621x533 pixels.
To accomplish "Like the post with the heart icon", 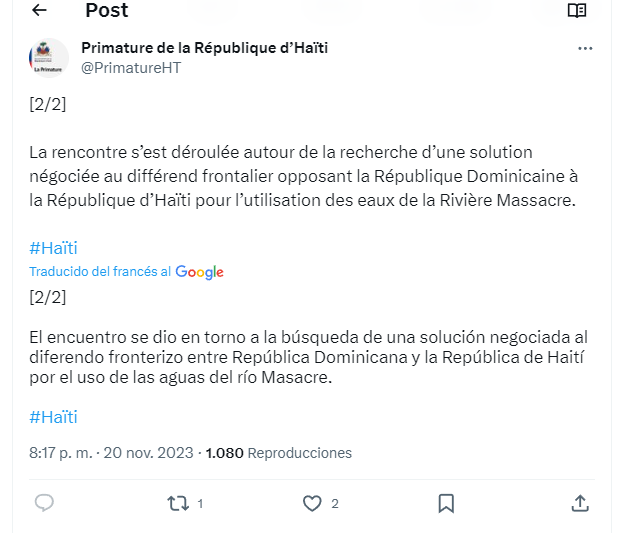I will (x=312, y=503).
